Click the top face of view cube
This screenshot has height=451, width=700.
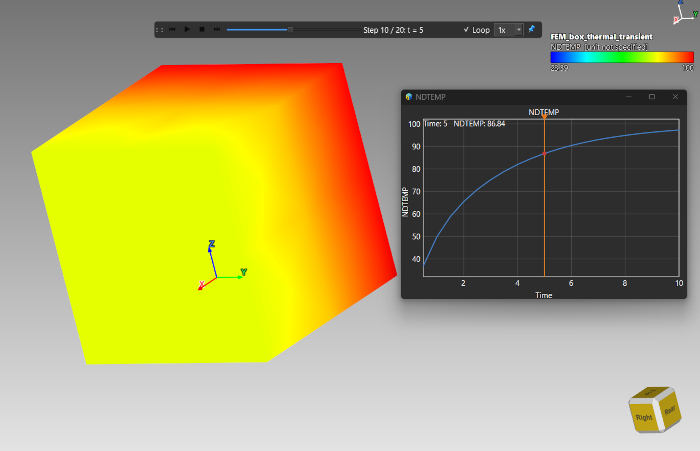[651, 393]
